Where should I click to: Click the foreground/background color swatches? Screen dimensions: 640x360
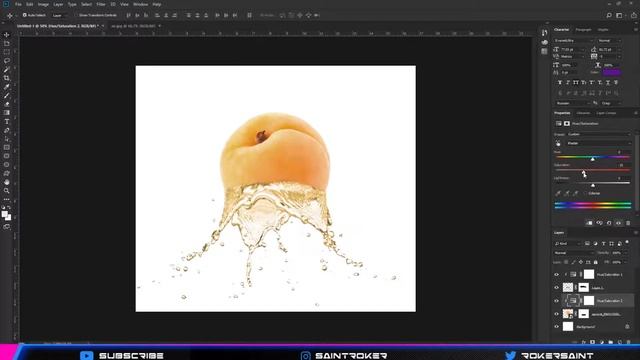[6, 216]
